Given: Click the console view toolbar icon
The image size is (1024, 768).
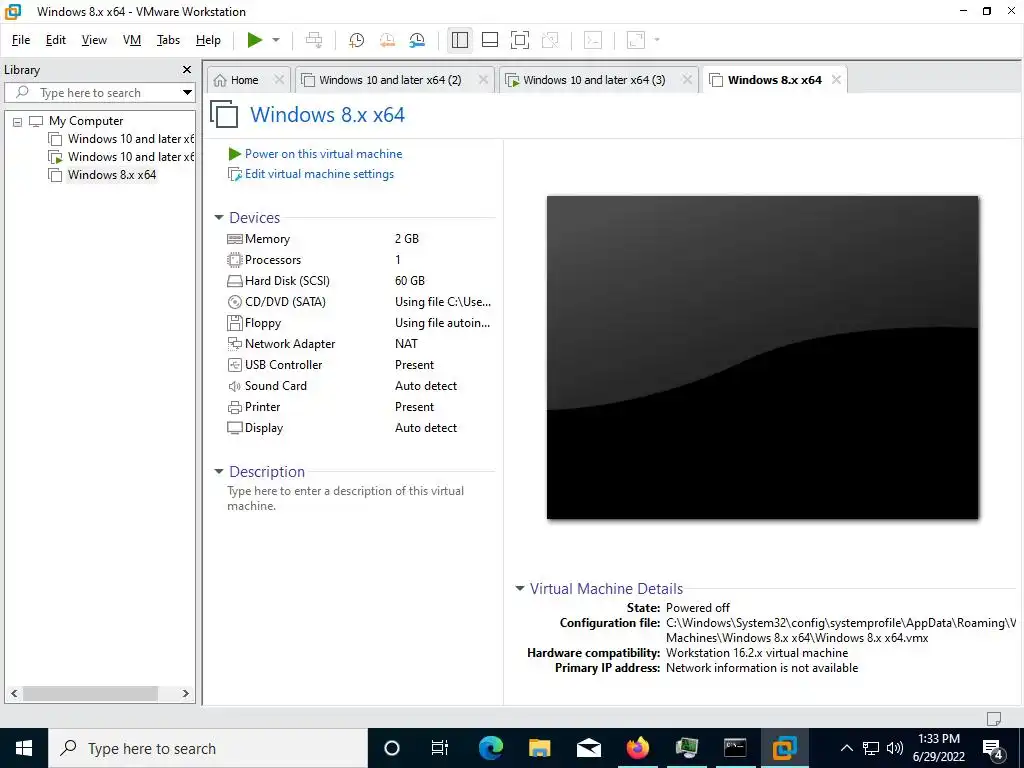Looking at the screenshot, I should point(593,40).
